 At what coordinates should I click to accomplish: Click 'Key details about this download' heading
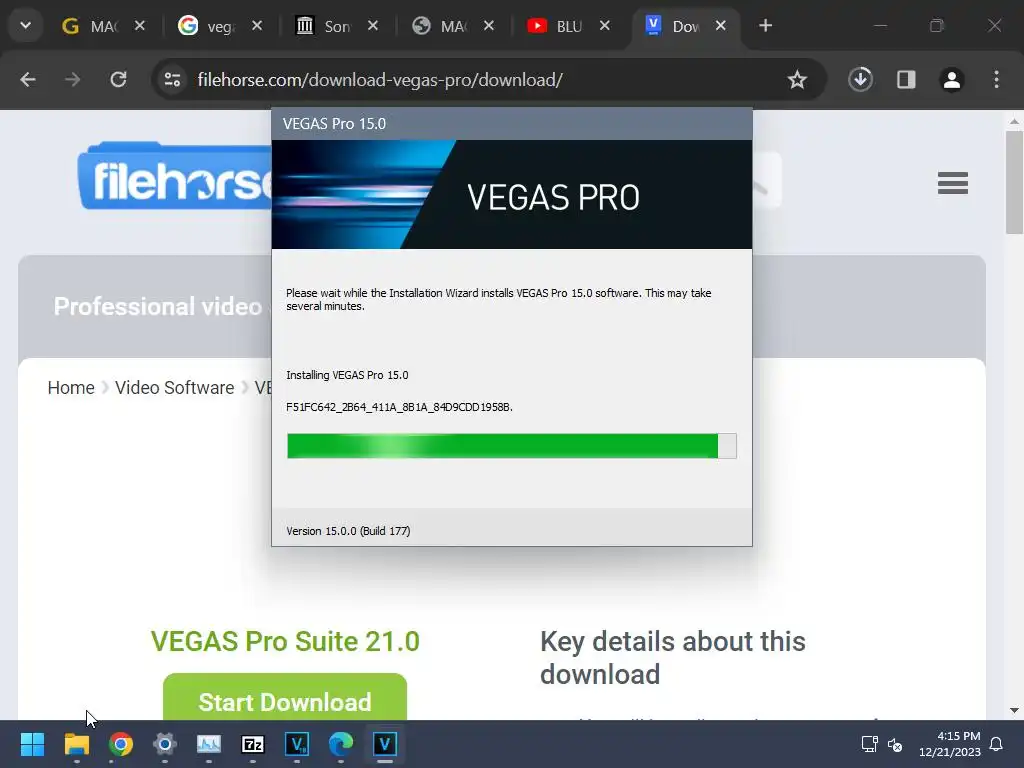pos(673,658)
